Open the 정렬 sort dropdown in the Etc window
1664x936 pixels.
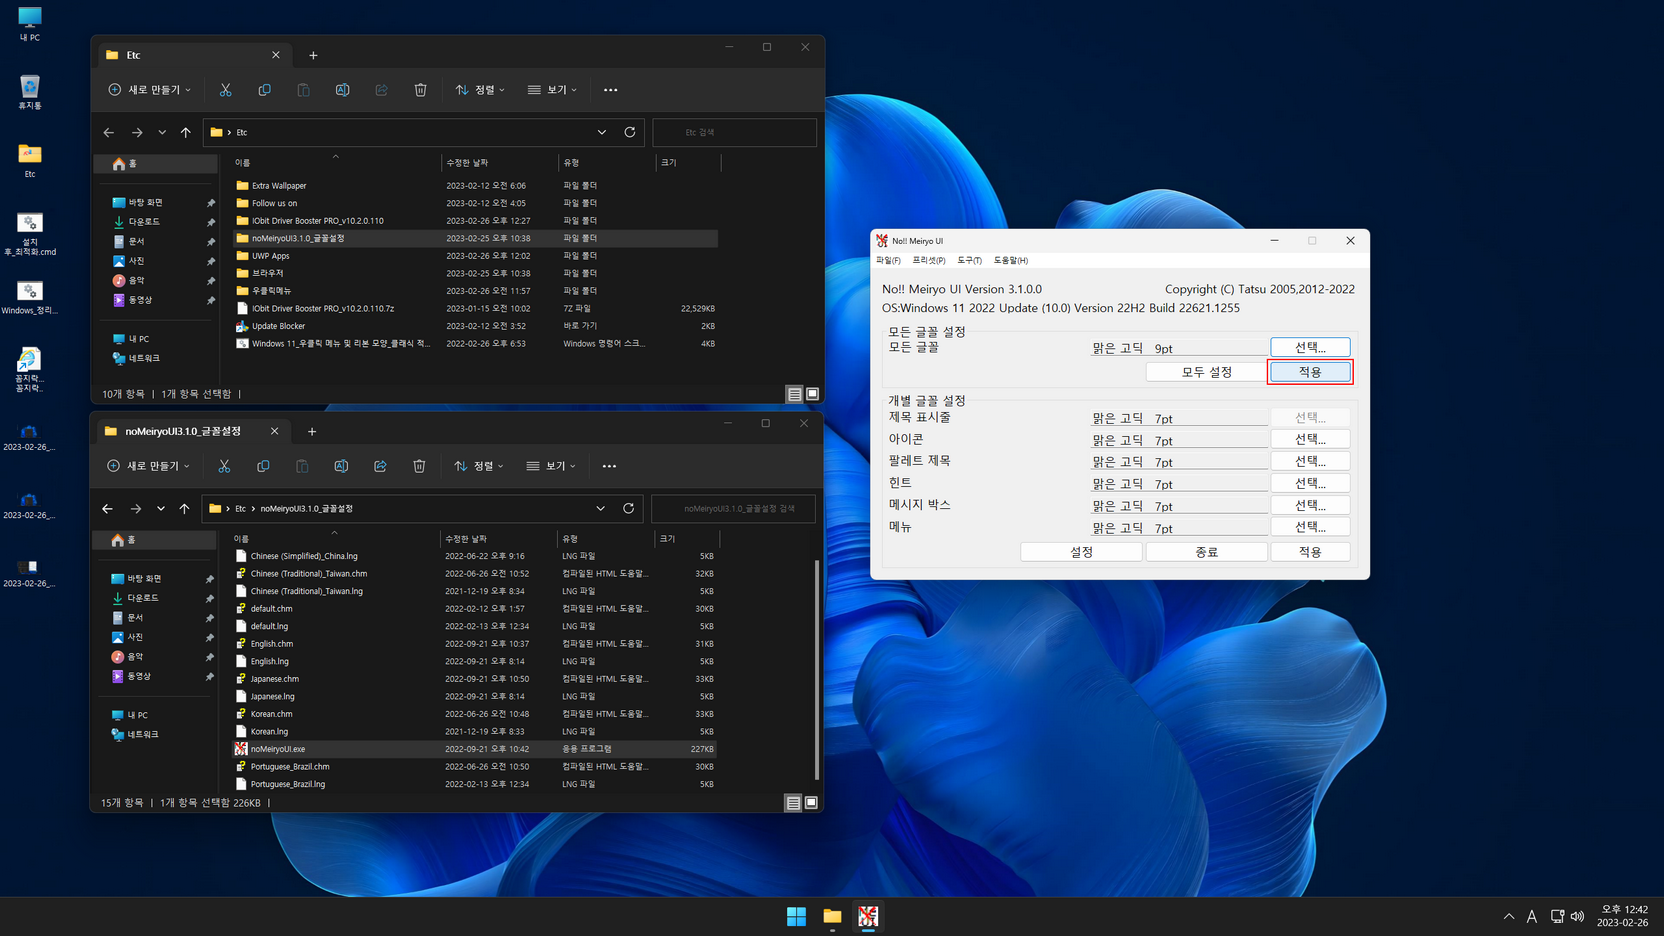[480, 90]
